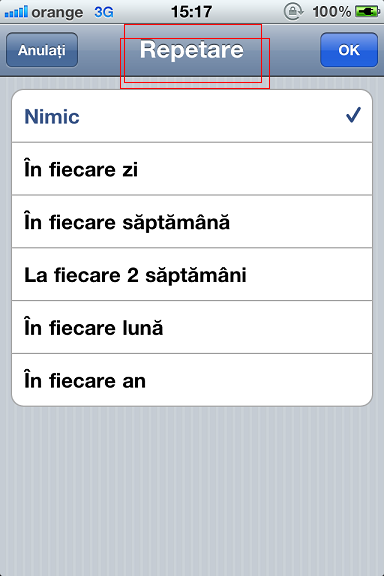
Task: Tap the orange carrier name
Action: (x=57, y=13)
